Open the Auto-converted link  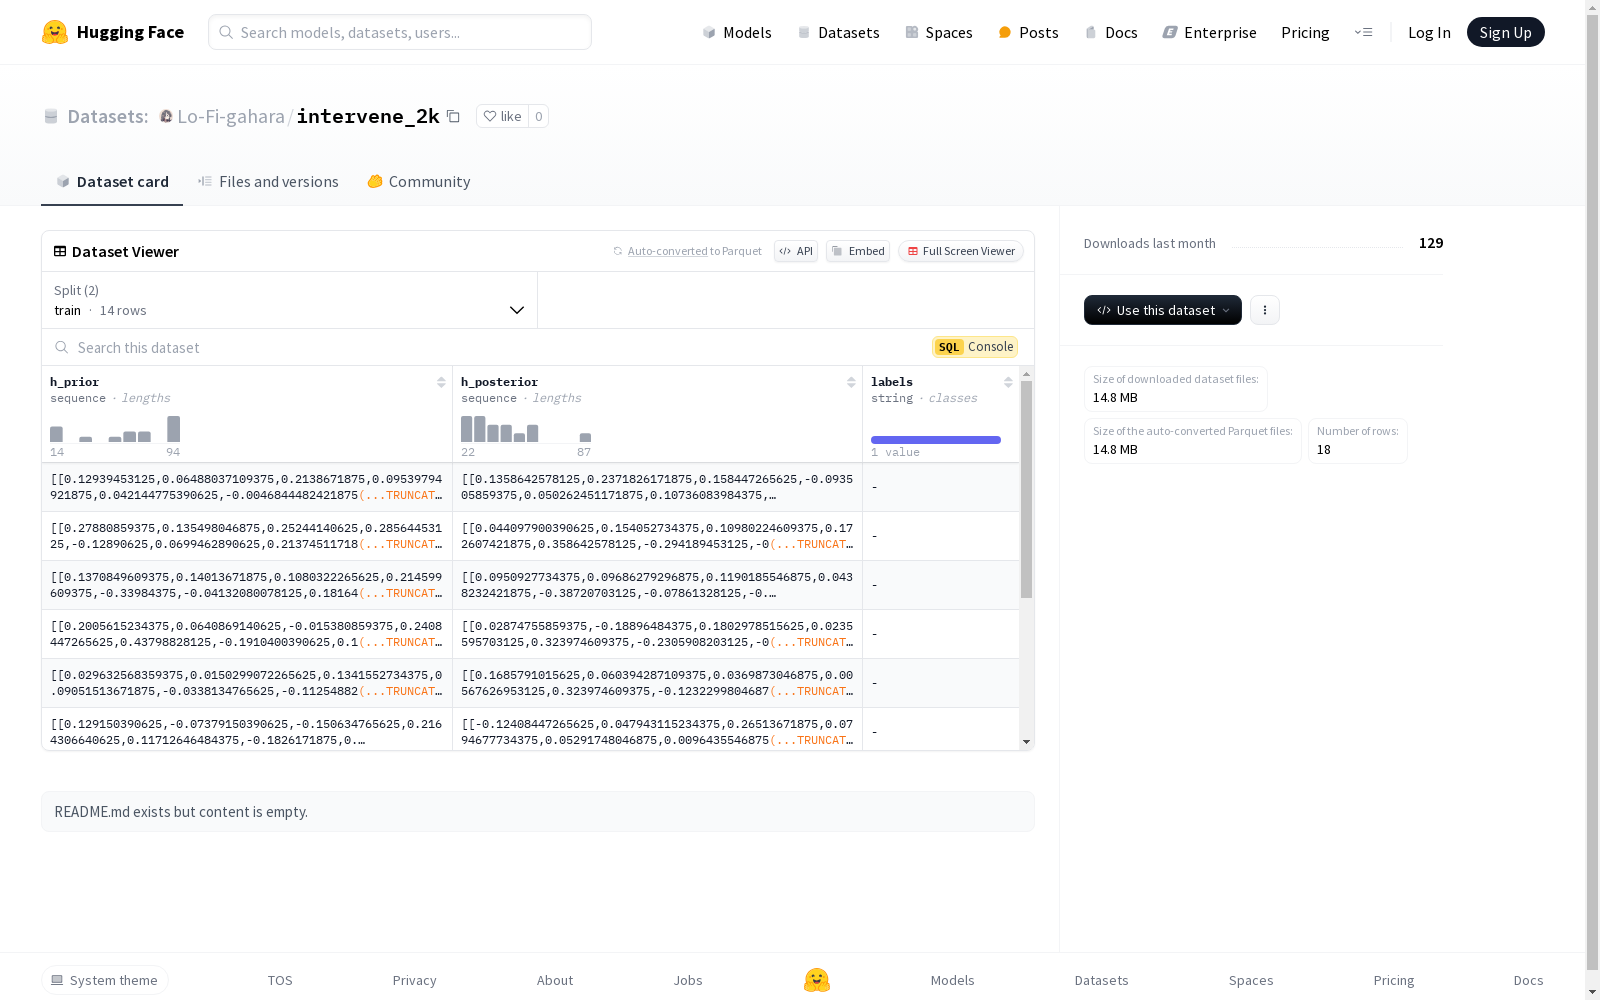click(667, 251)
